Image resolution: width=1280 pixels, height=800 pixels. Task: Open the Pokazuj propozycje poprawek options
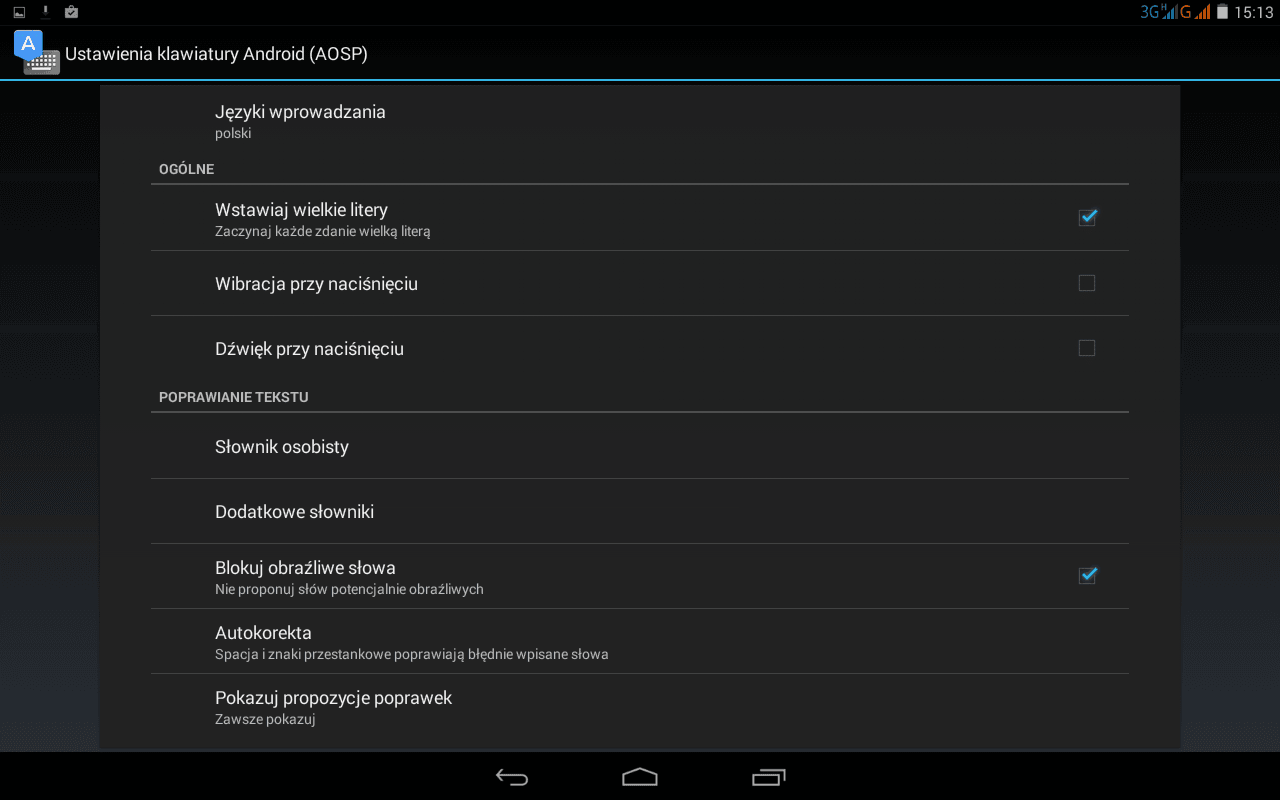pyautogui.click(x=640, y=707)
